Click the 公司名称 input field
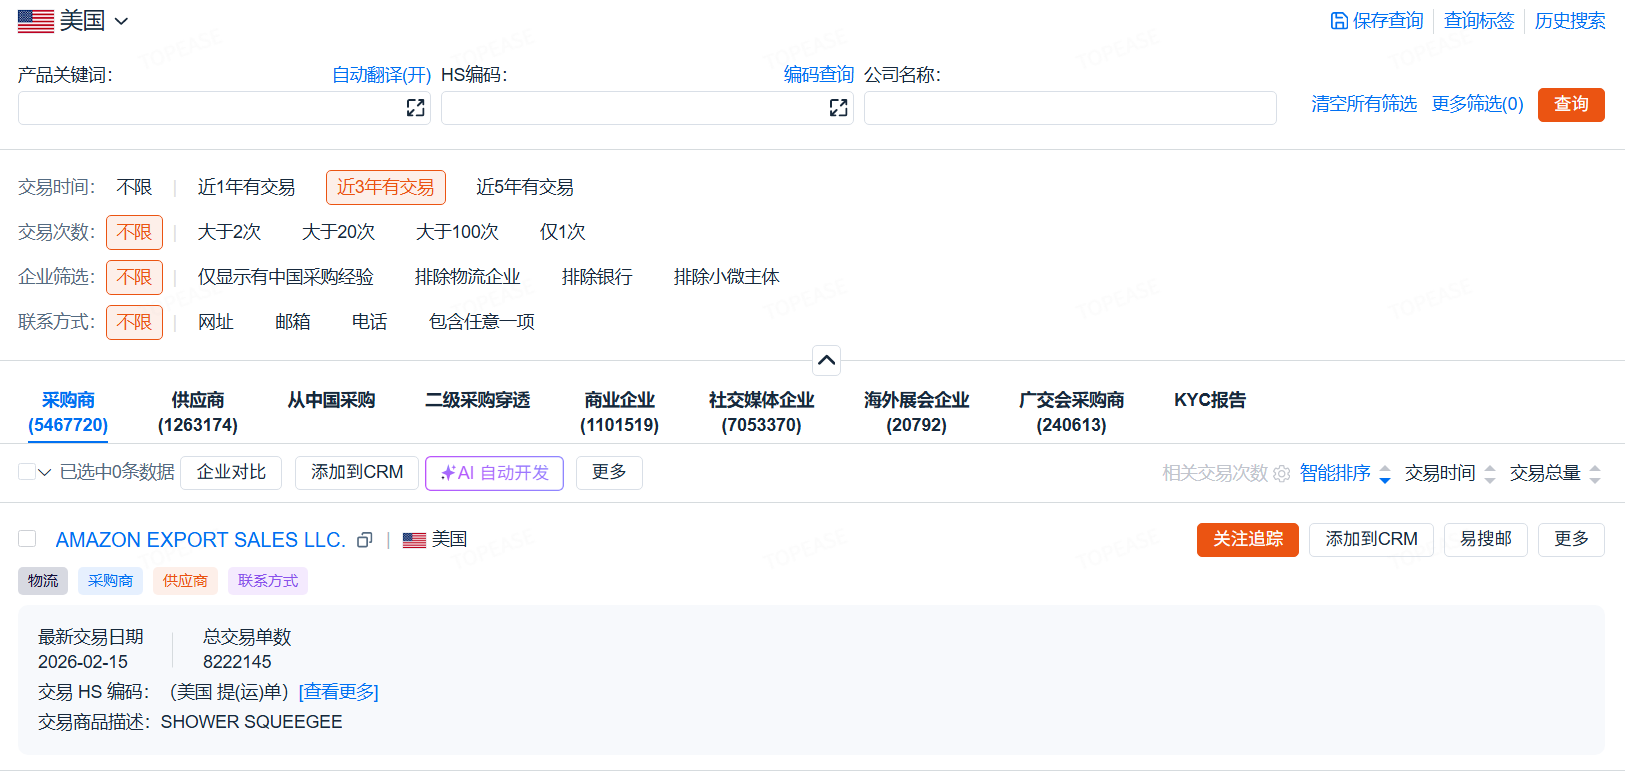The image size is (1625, 773). click(x=1069, y=108)
